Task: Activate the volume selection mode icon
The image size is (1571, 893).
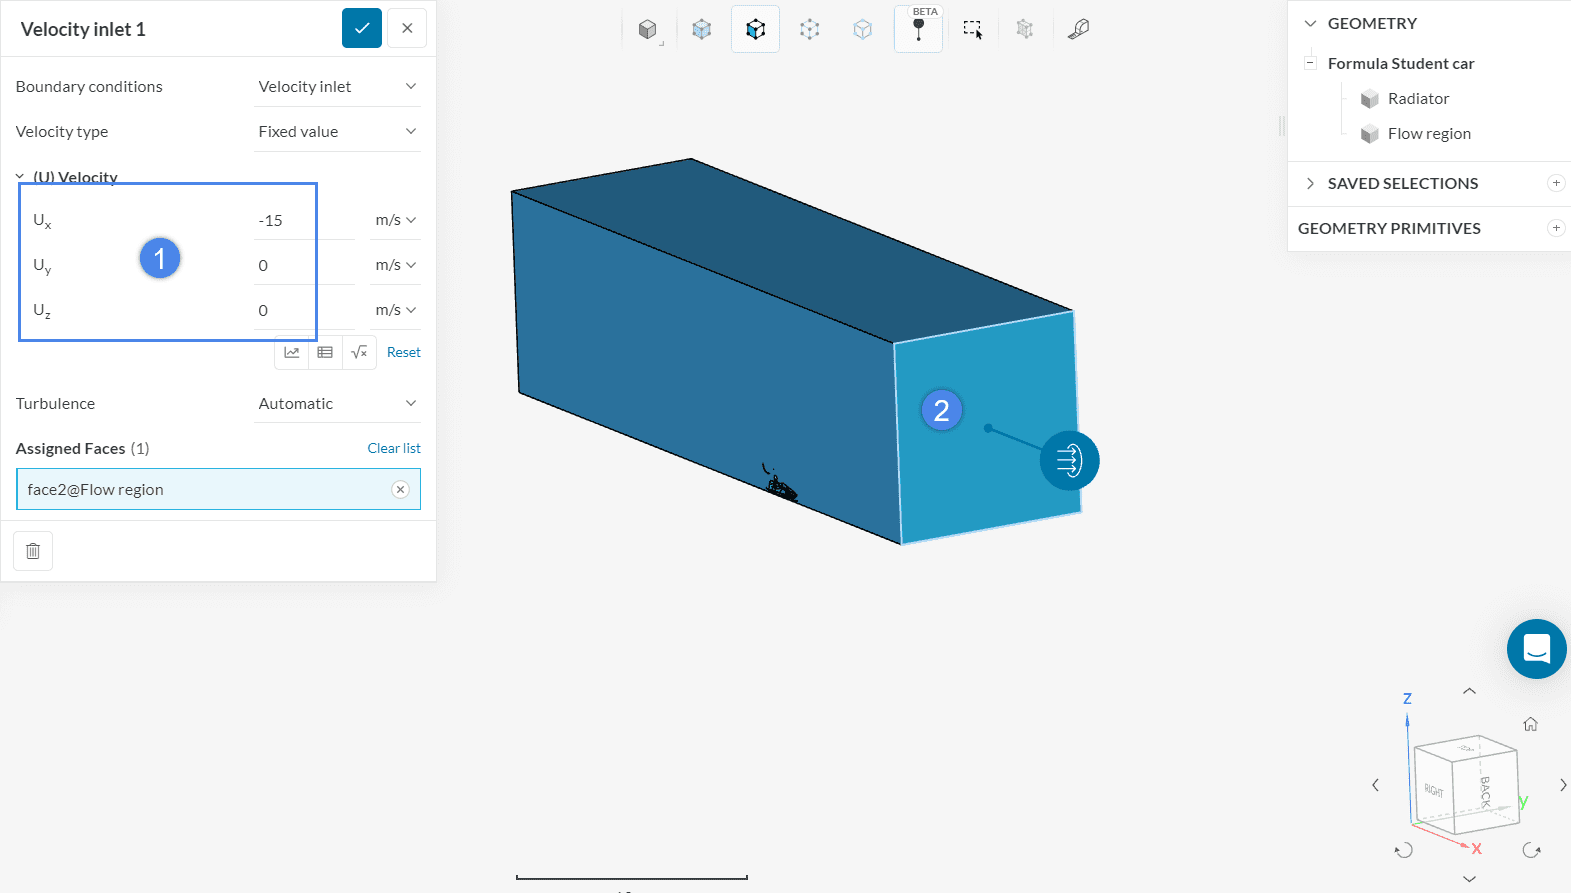Action: pos(702,30)
